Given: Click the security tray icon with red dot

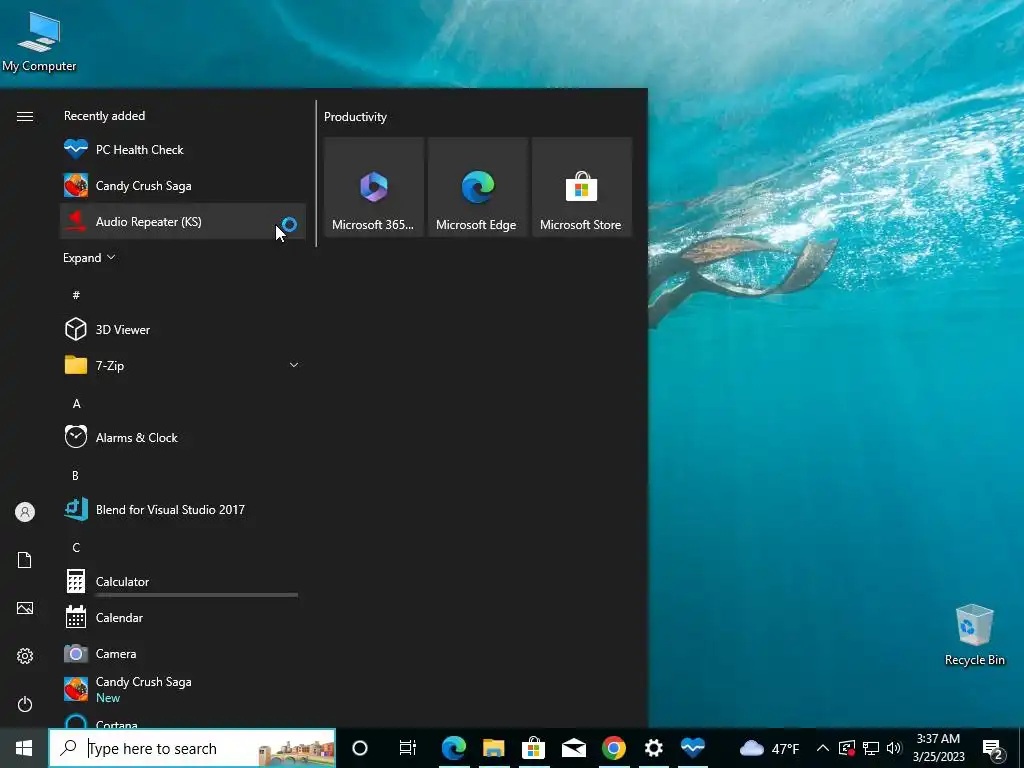Looking at the screenshot, I should [847, 748].
